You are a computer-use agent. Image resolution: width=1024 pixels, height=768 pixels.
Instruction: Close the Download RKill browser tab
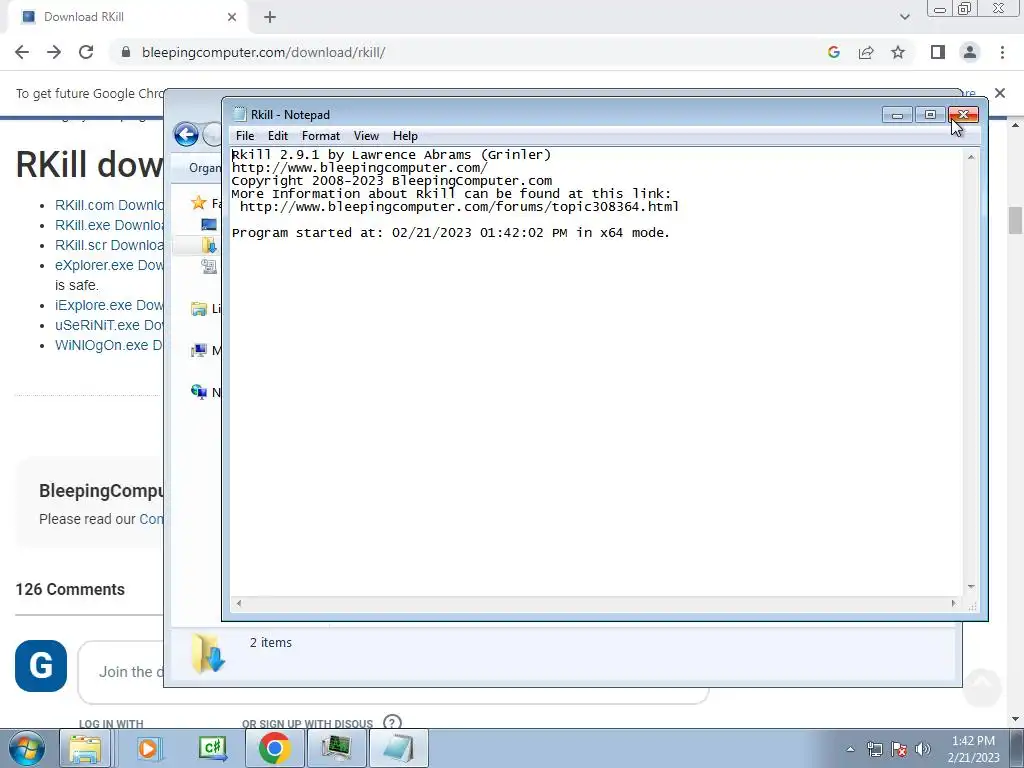coord(232,17)
